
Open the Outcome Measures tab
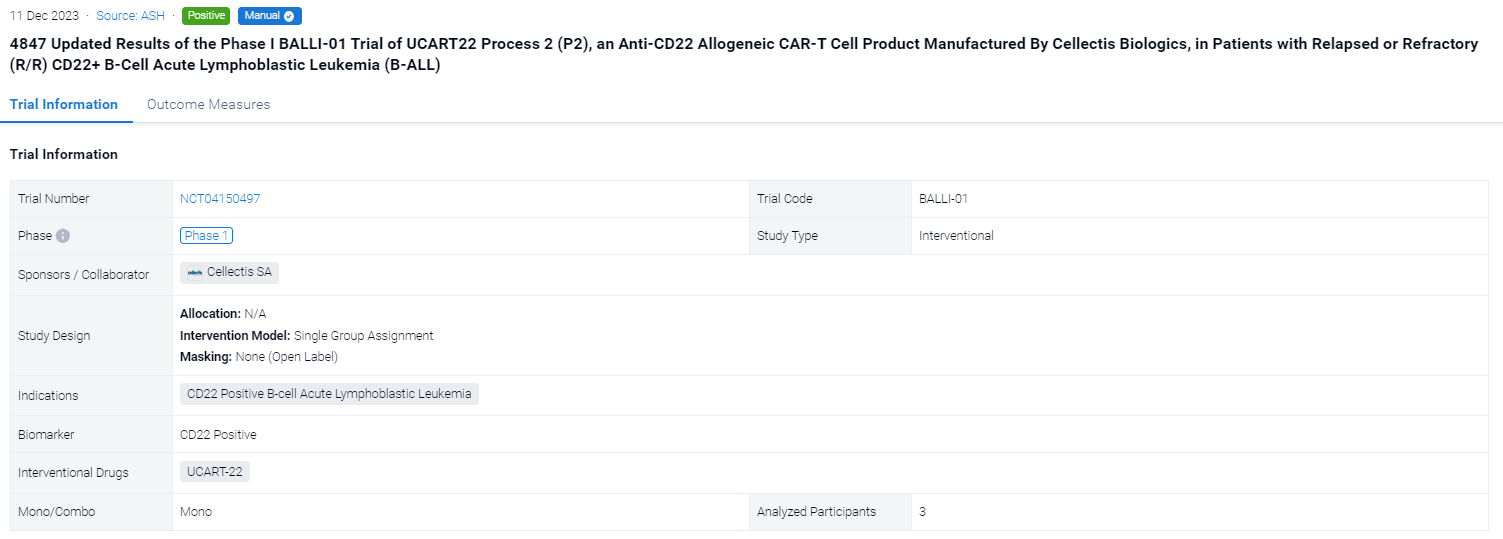208,104
